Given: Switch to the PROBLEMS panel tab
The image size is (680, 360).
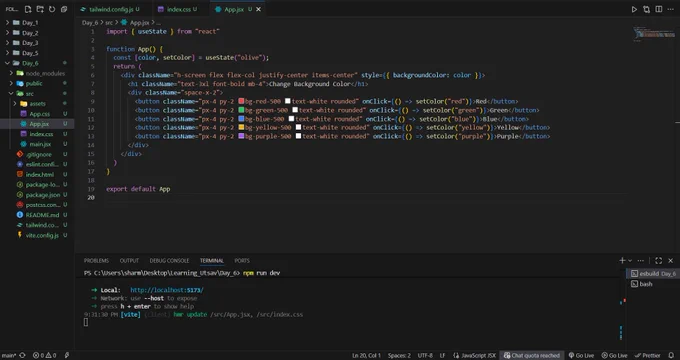Looking at the screenshot, I should click(96, 261).
